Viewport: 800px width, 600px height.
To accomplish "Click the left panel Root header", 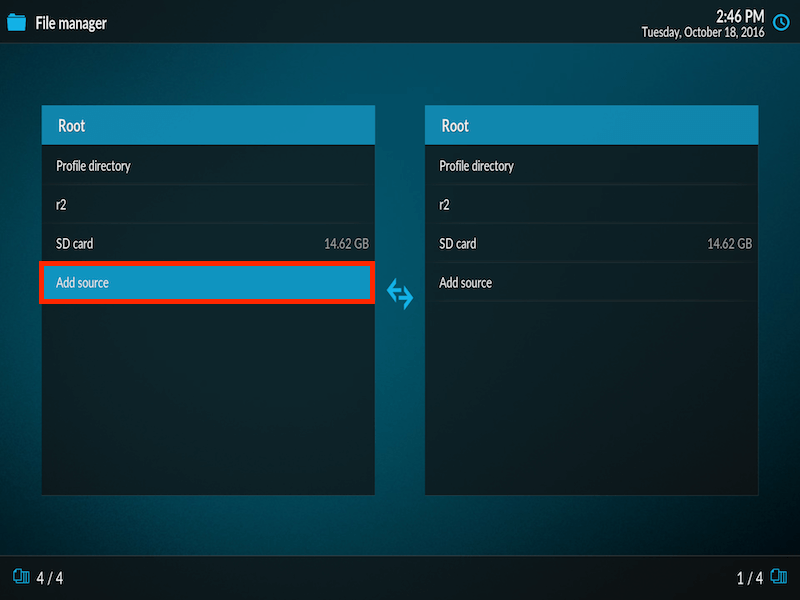I will pyautogui.click(x=208, y=126).
